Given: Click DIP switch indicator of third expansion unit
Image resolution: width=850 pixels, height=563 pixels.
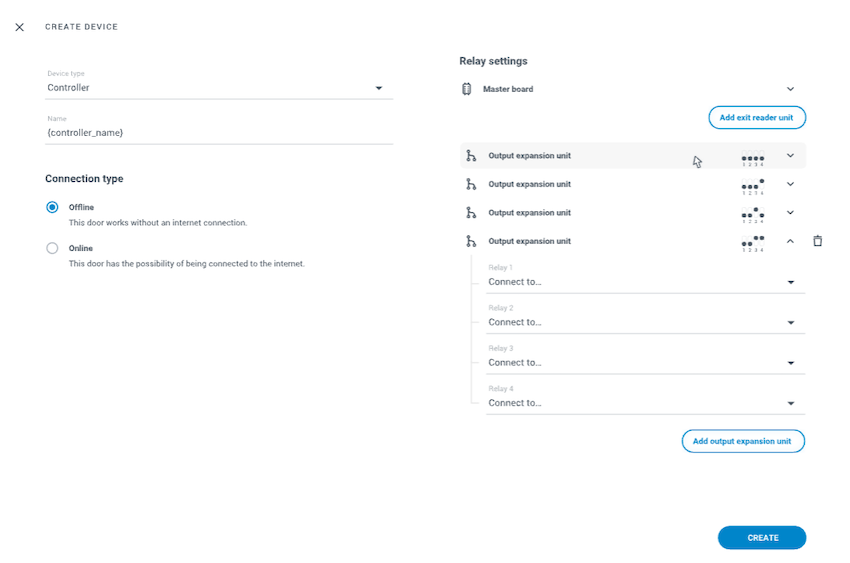Looking at the screenshot, I should coord(753,215).
